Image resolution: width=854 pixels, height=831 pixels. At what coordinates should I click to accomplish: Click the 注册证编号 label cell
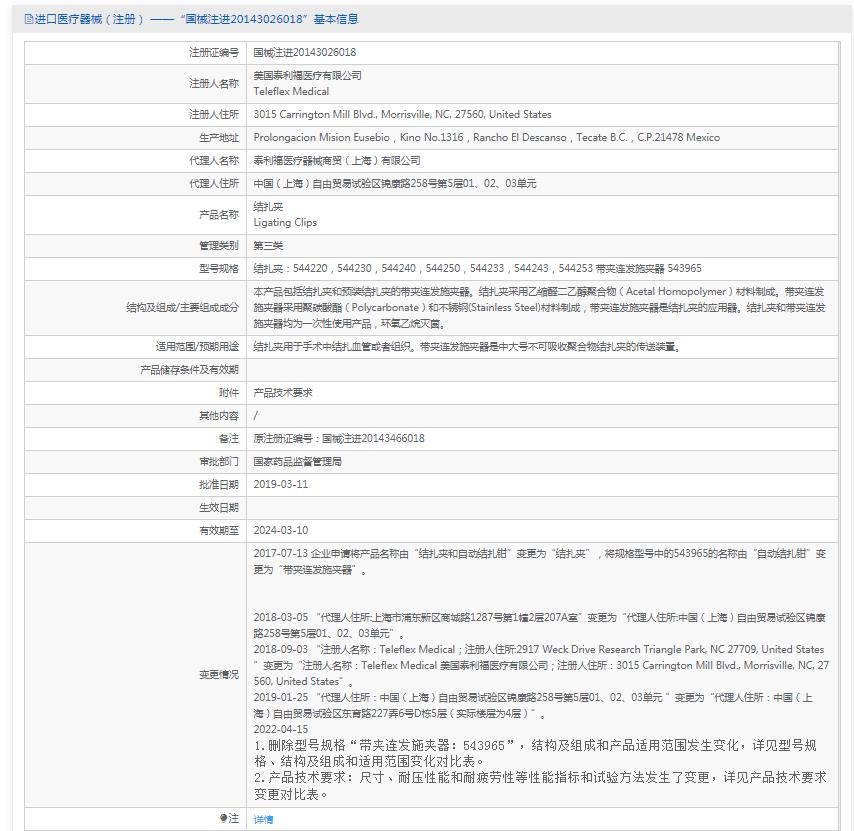(x=214, y=52)
